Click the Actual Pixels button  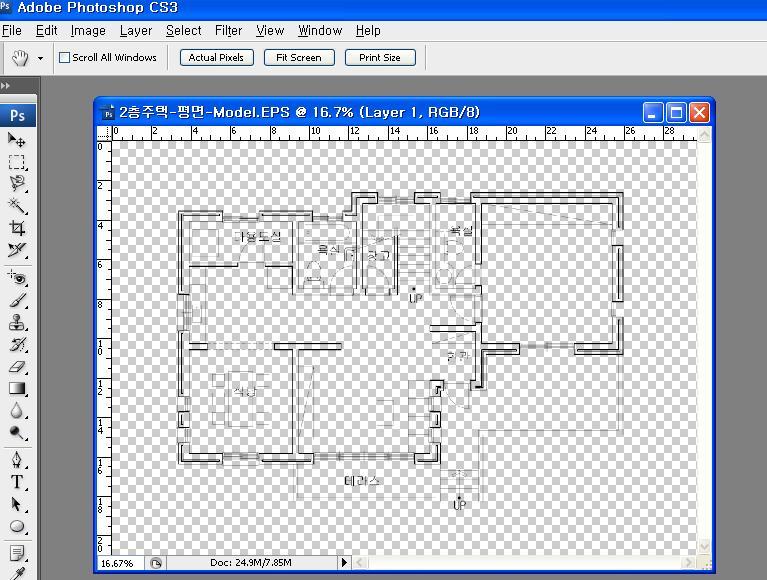216,58
